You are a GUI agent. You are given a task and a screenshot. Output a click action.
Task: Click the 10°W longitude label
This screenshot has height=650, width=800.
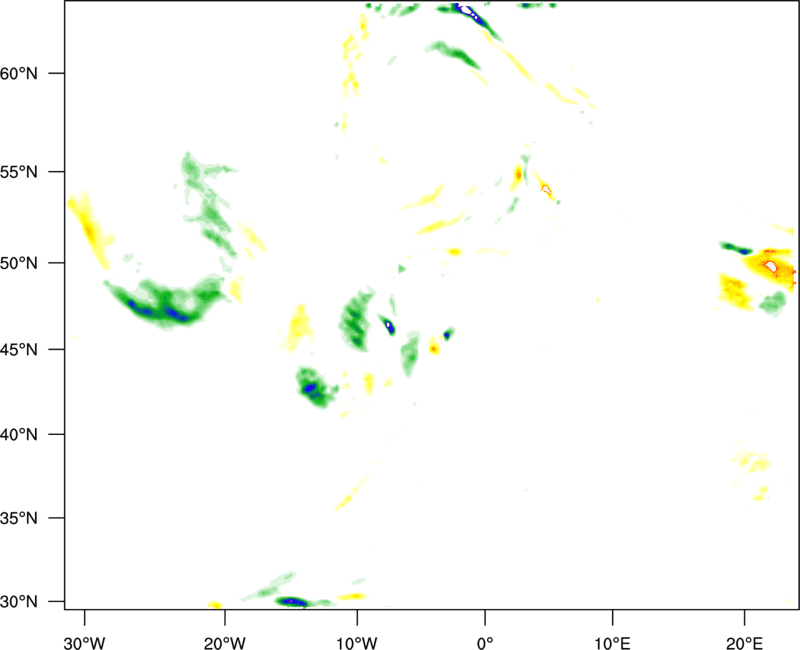tap(357, 643)
